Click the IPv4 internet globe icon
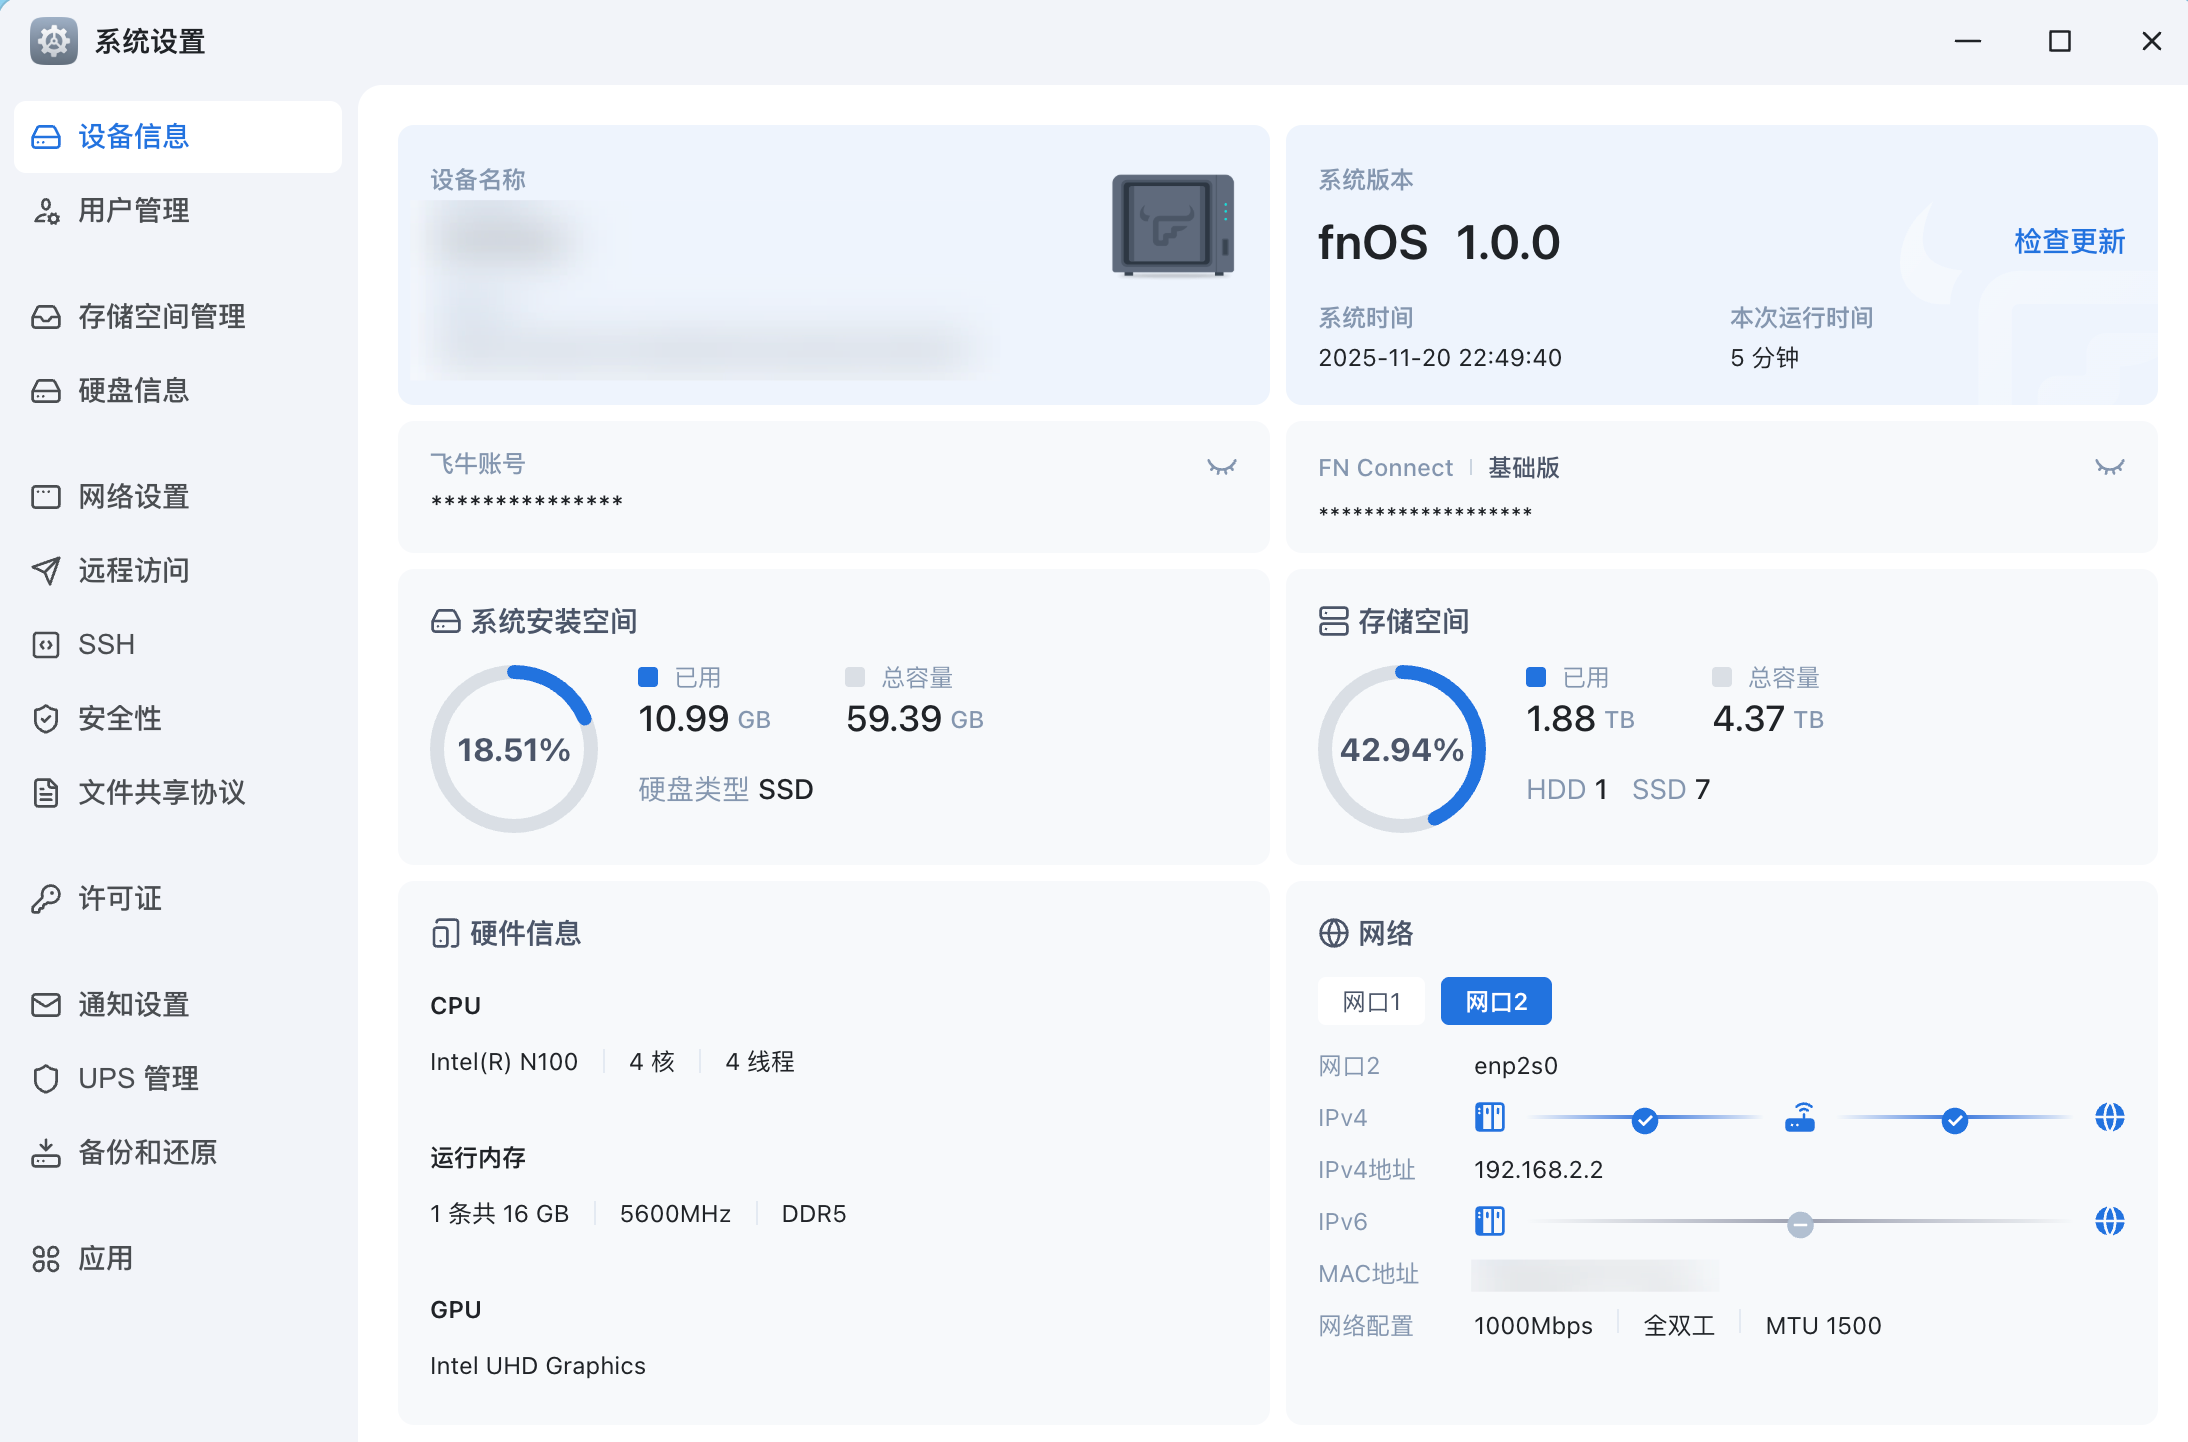Screen dimensions: 2188x1442 2109,1117
